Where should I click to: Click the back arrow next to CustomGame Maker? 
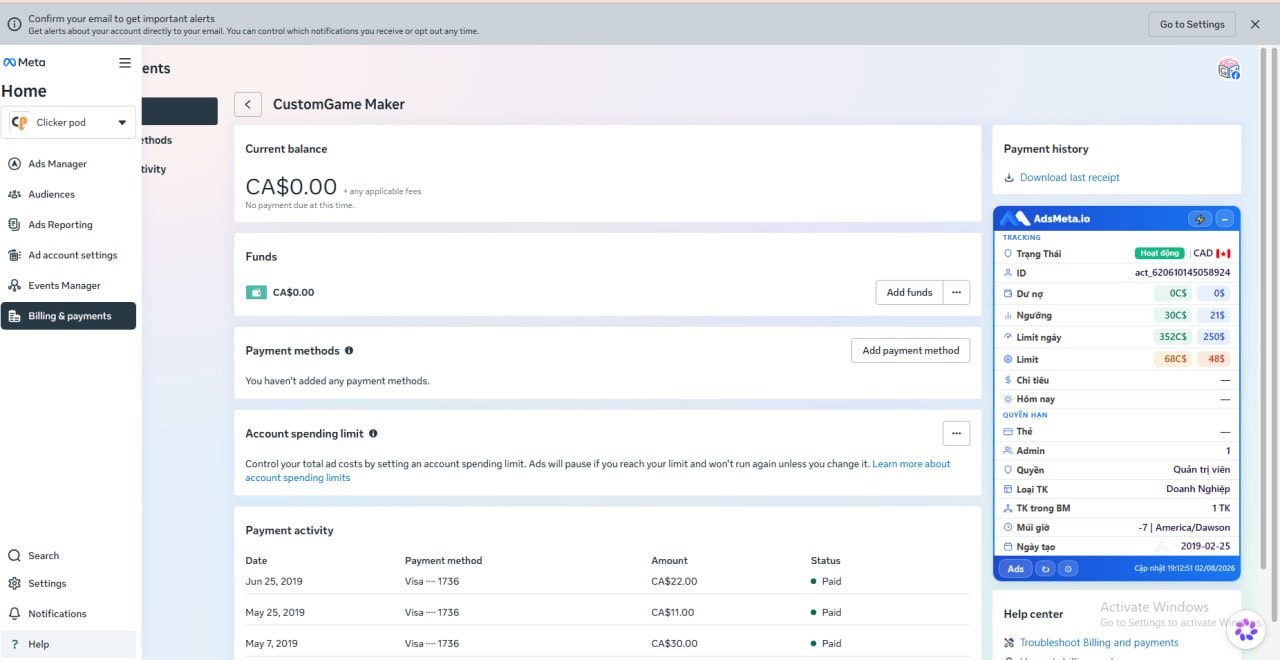pos(248,104)
